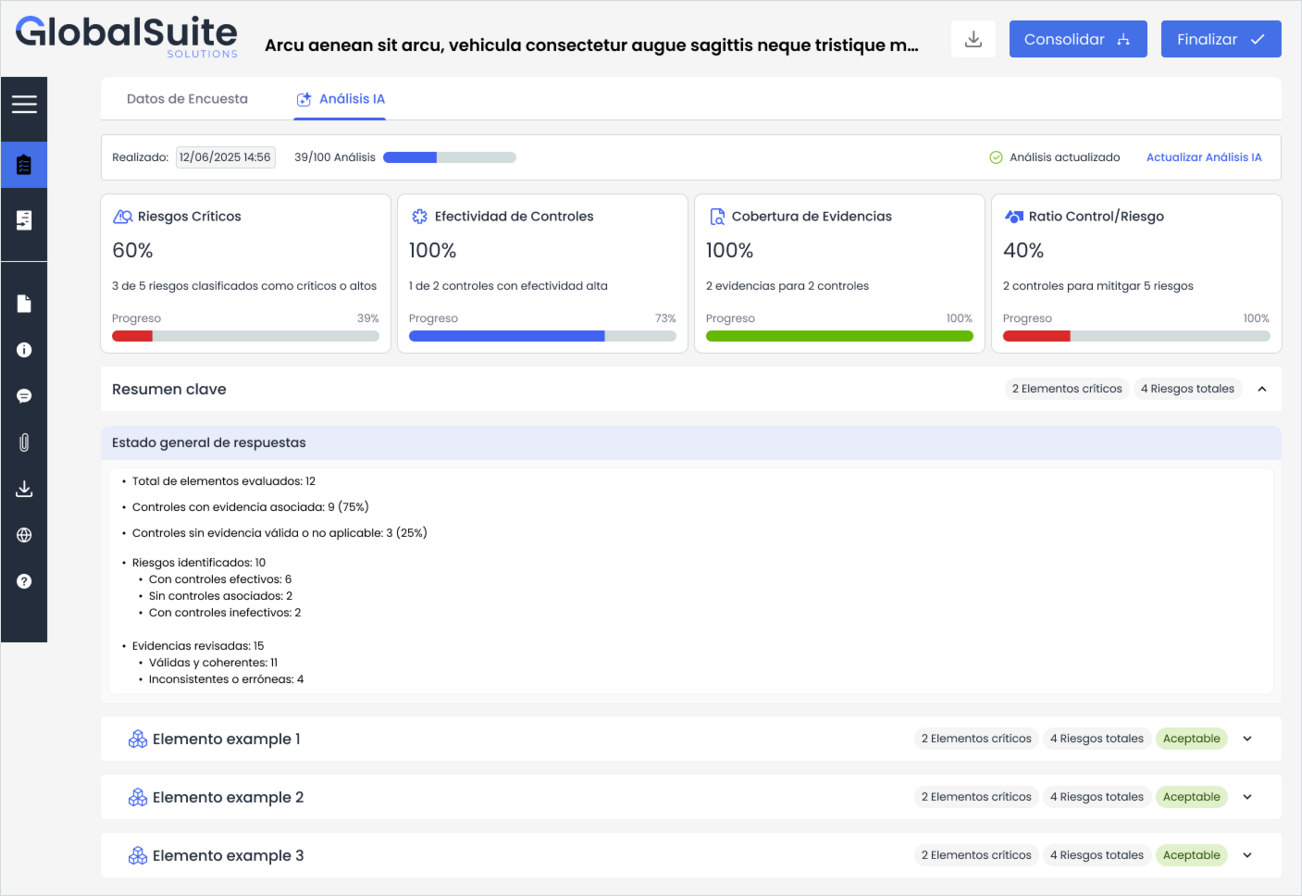
Task: Click the GlobalSuite Solutions logo
Action: point(126,37)
